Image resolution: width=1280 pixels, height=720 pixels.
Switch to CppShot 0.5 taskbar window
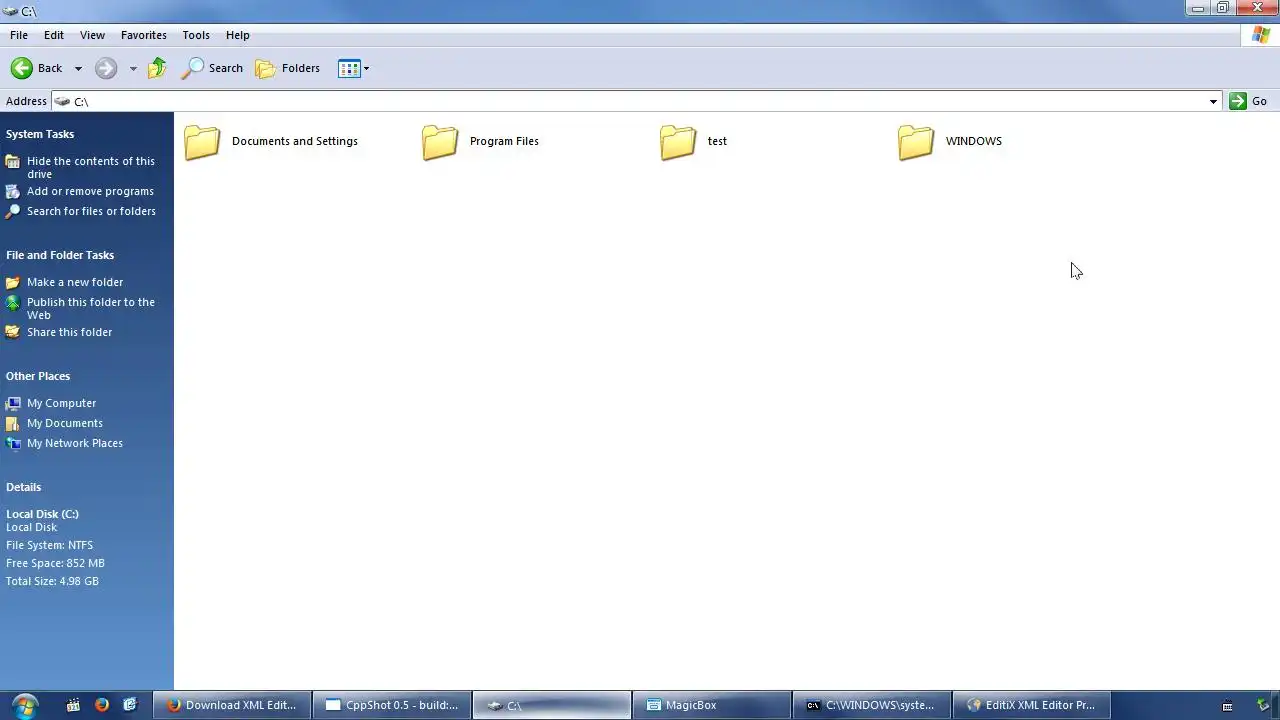pyautogui.click(x=392, y=705)
